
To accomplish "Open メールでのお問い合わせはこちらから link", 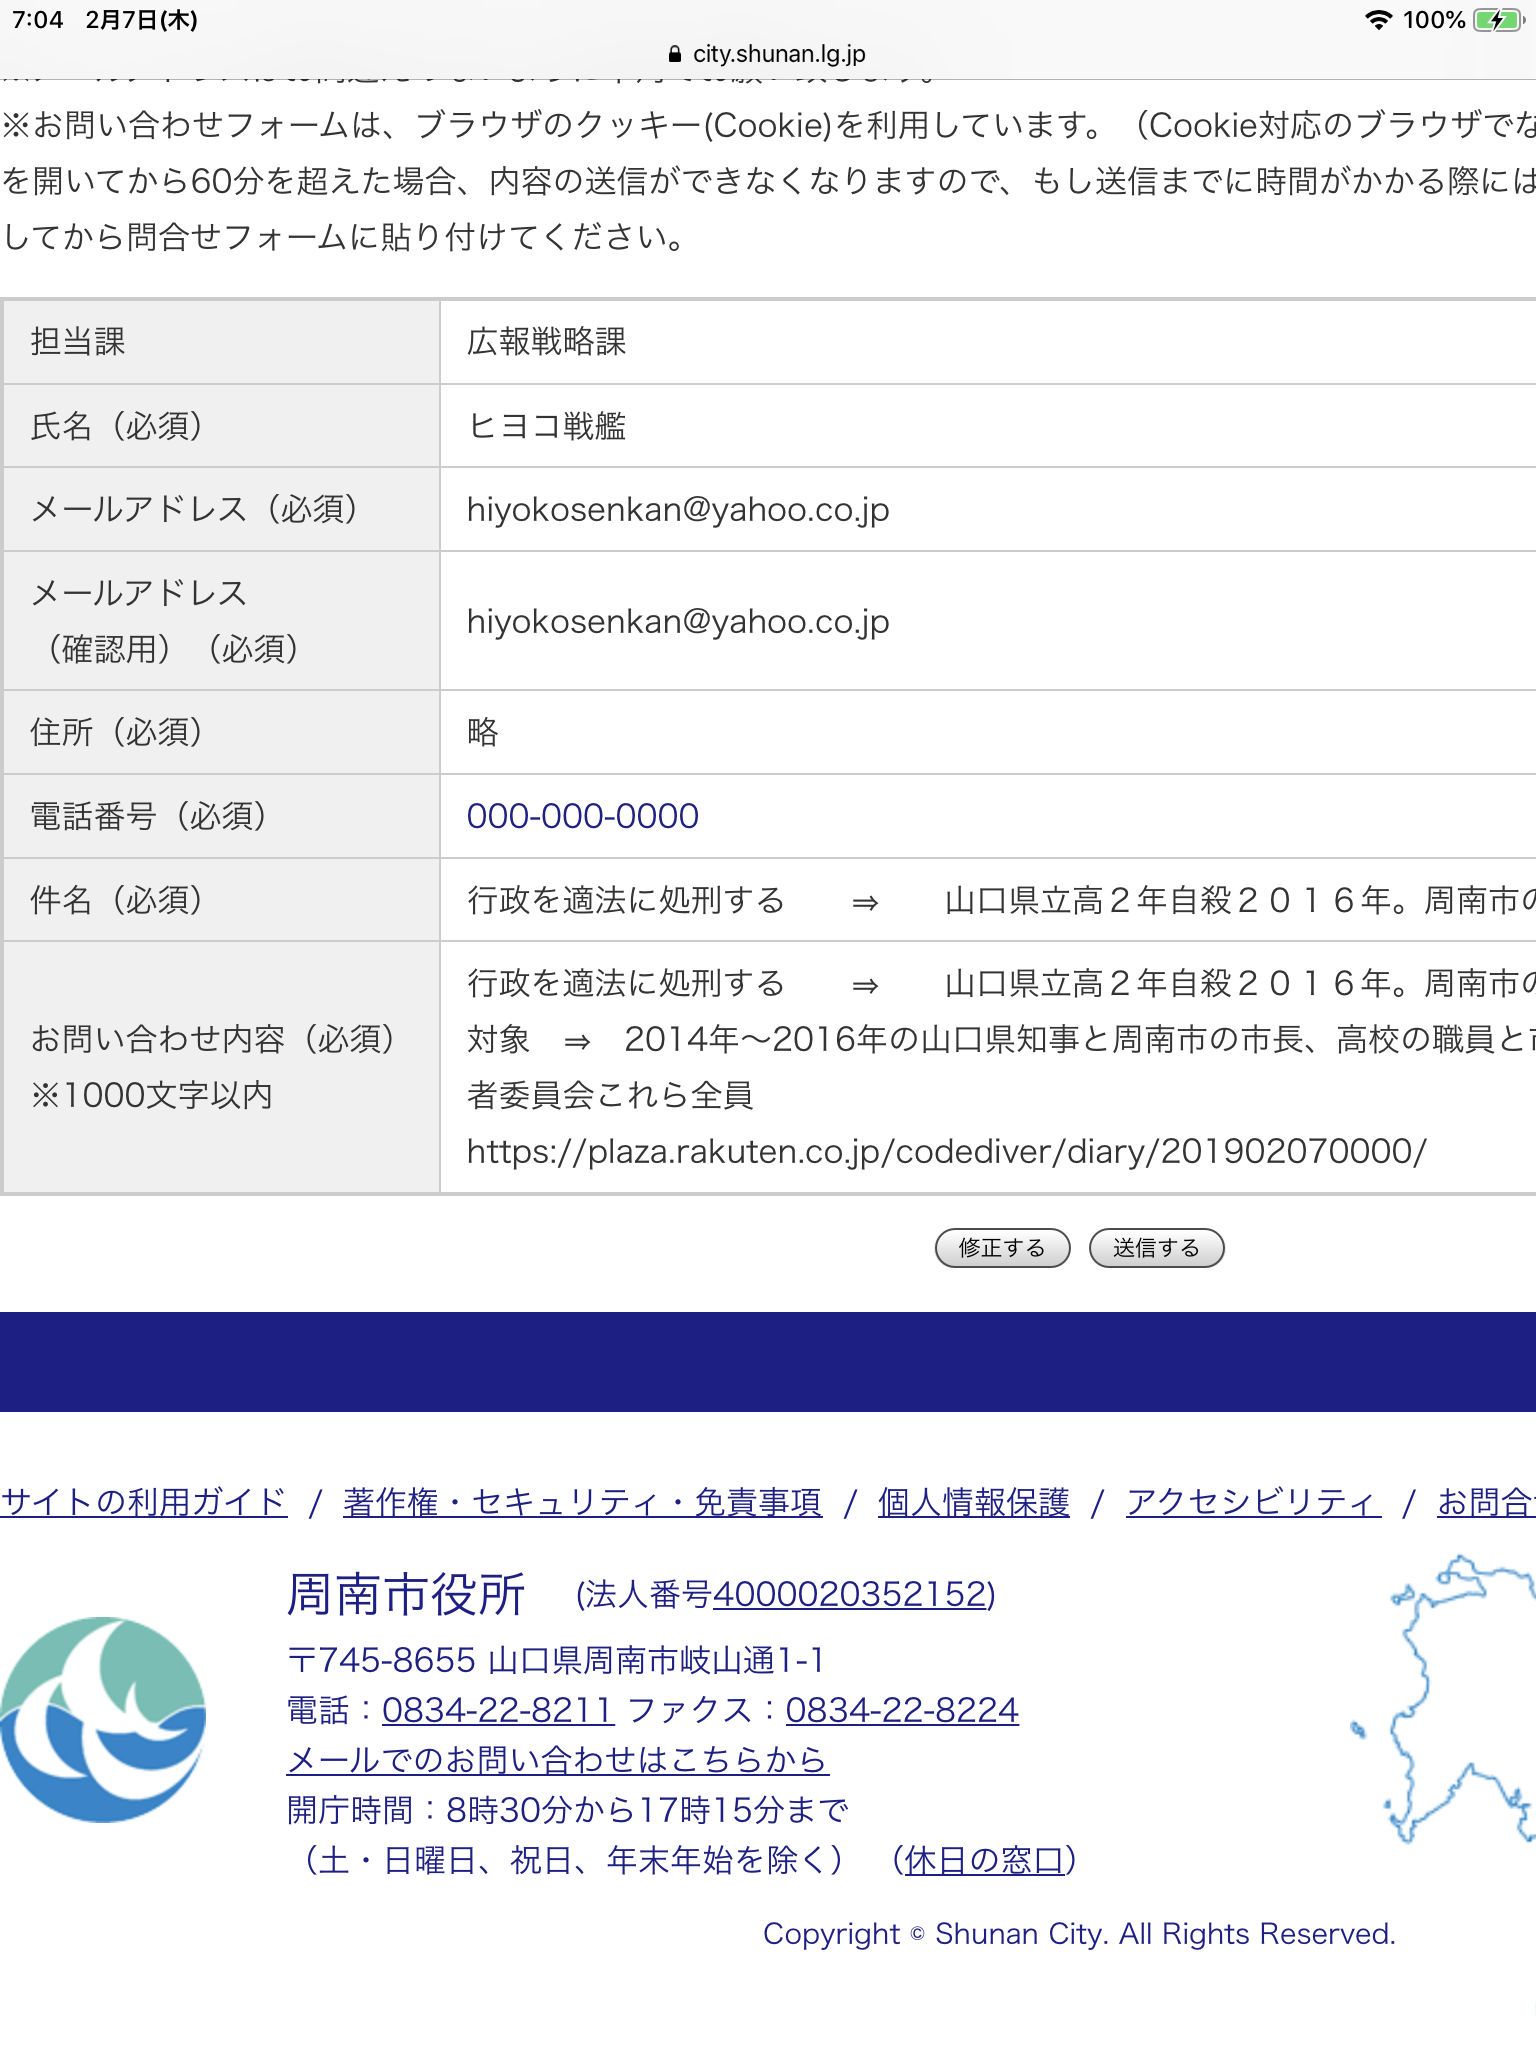I will 557,1760.
